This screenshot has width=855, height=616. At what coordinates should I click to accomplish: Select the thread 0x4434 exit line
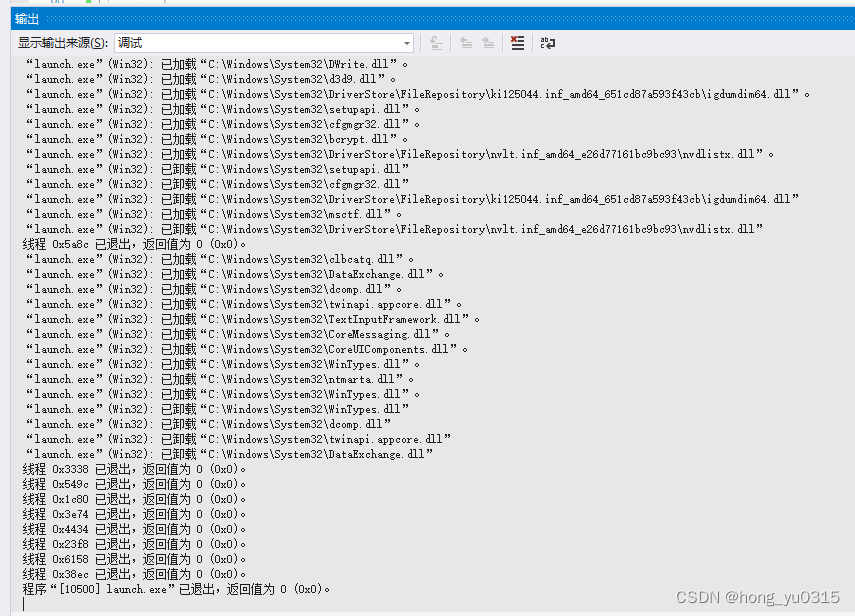click(x=134, y=529)
